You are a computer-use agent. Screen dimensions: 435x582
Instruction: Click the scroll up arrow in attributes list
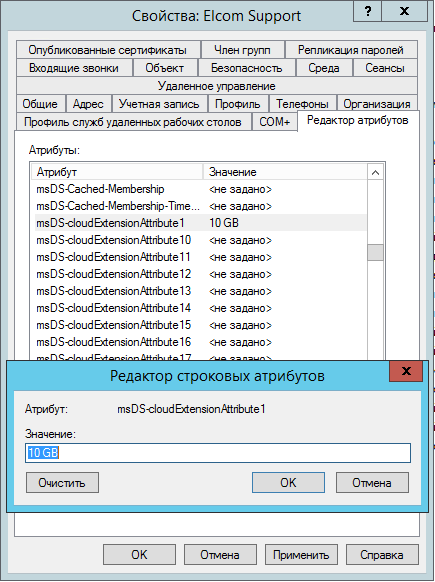pyautogui.click(x=376, y=172)
